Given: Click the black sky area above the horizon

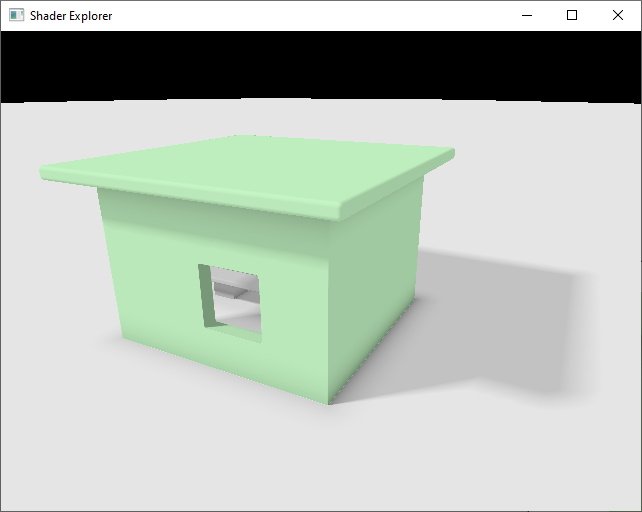Looking at the screenshot, I should [320, 65].
